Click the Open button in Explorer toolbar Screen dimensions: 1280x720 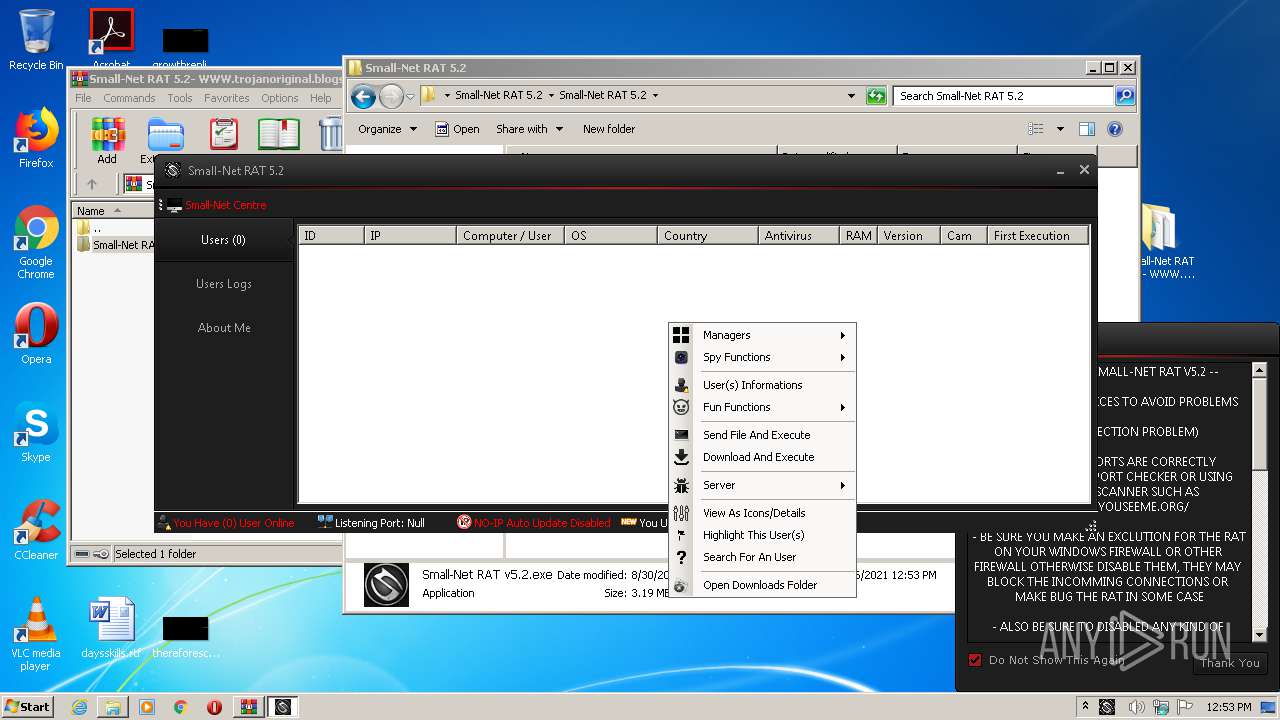pyautogui.click(x=457, y=129)
